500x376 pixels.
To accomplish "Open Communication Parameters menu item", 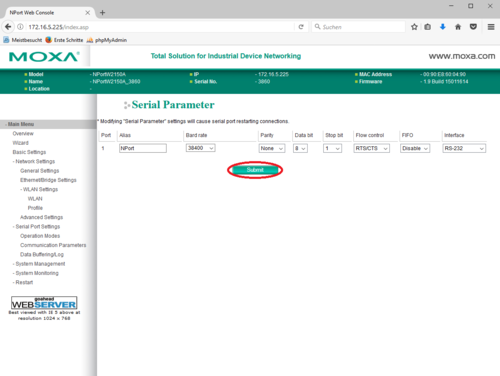I will pyautogui.click(x=53, y=245).
